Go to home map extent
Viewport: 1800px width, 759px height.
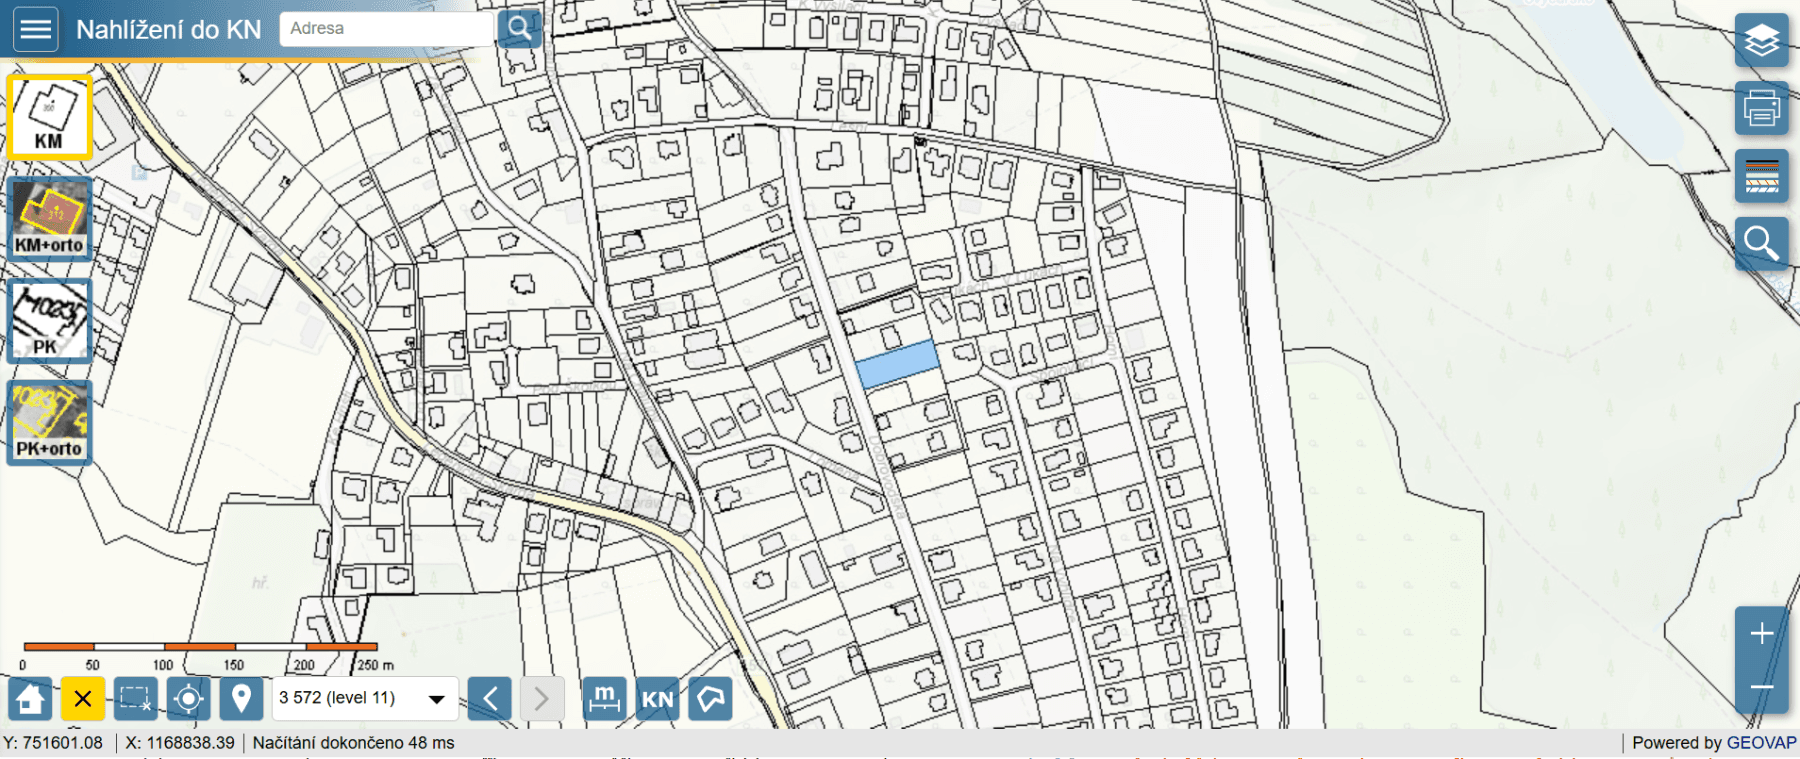click(30, 698)
